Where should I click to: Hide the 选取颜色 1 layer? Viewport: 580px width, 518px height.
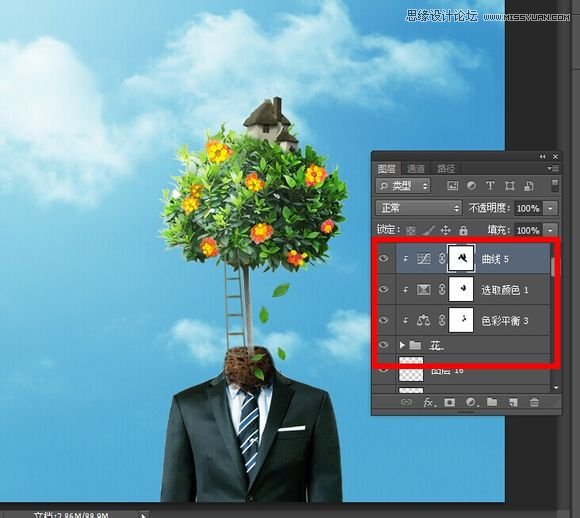[x=384, y=289]
